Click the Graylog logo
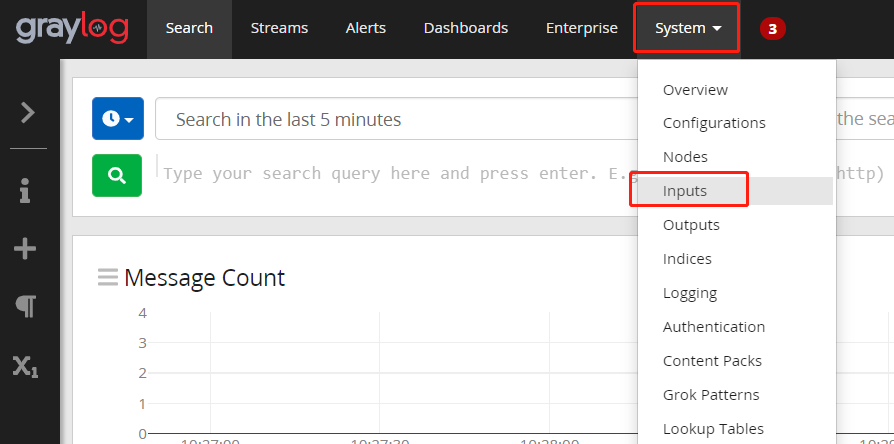 72,29
